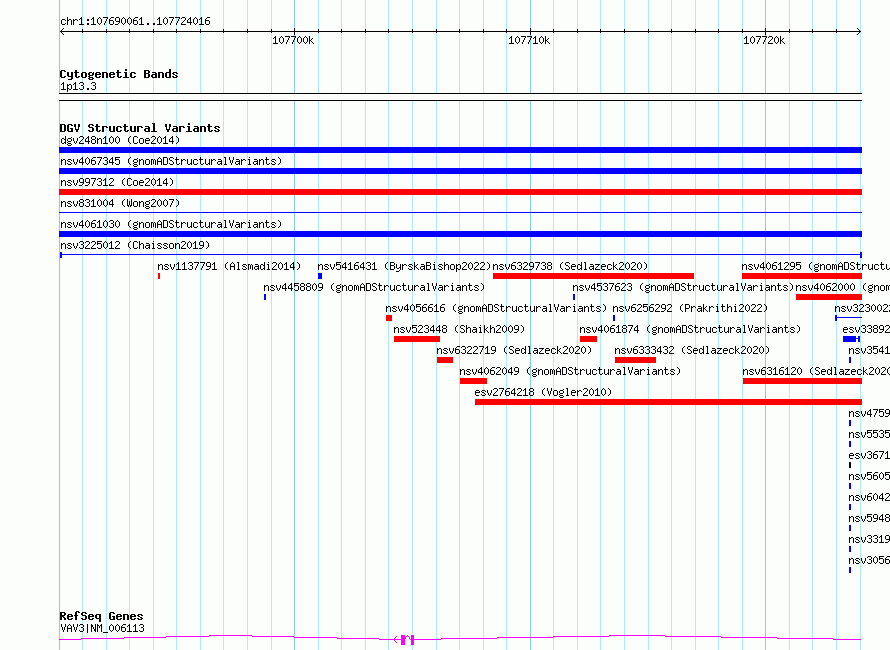Click the DGV Structural Variants track title

pos(140,128)
